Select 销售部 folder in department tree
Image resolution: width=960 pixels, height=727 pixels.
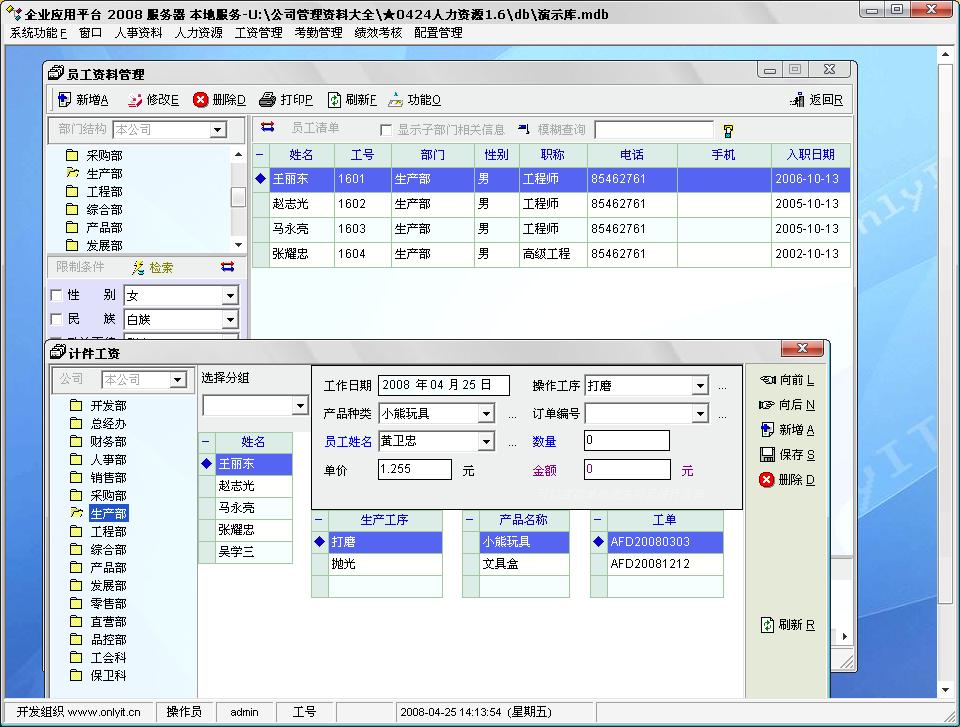point(108,478)
